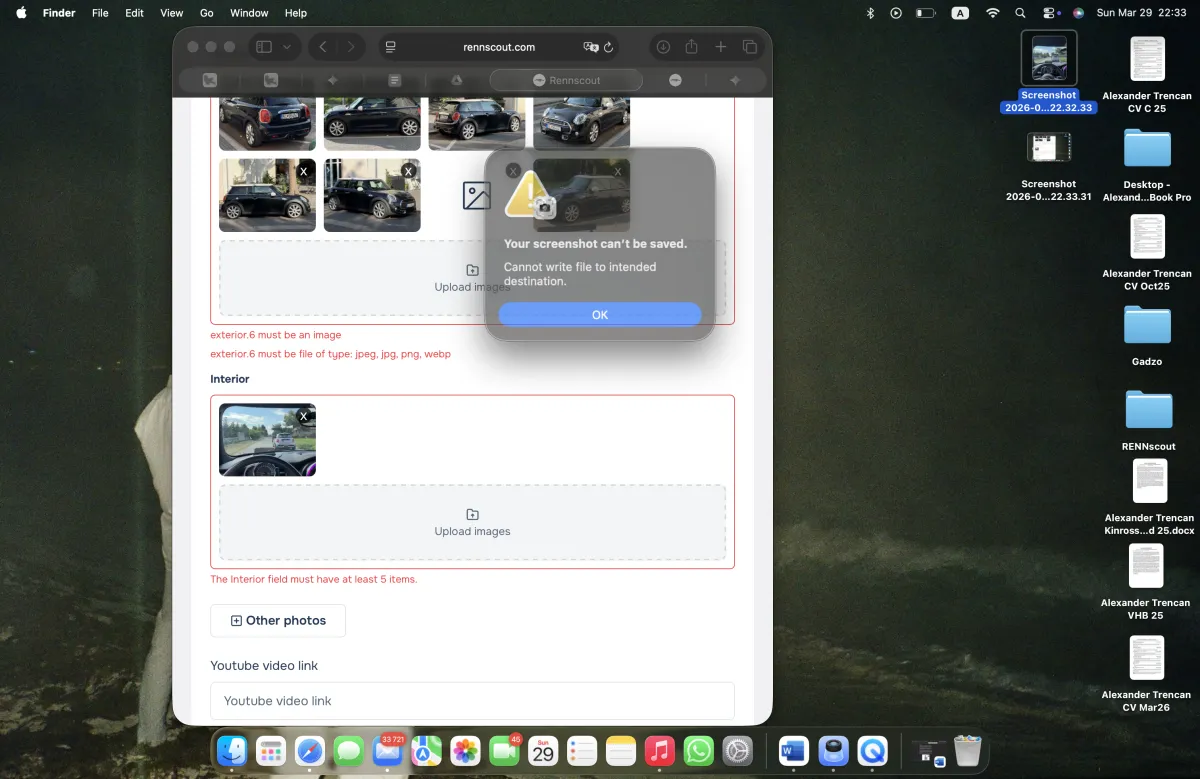Open WhatsApp from the dock

point(698,750)
